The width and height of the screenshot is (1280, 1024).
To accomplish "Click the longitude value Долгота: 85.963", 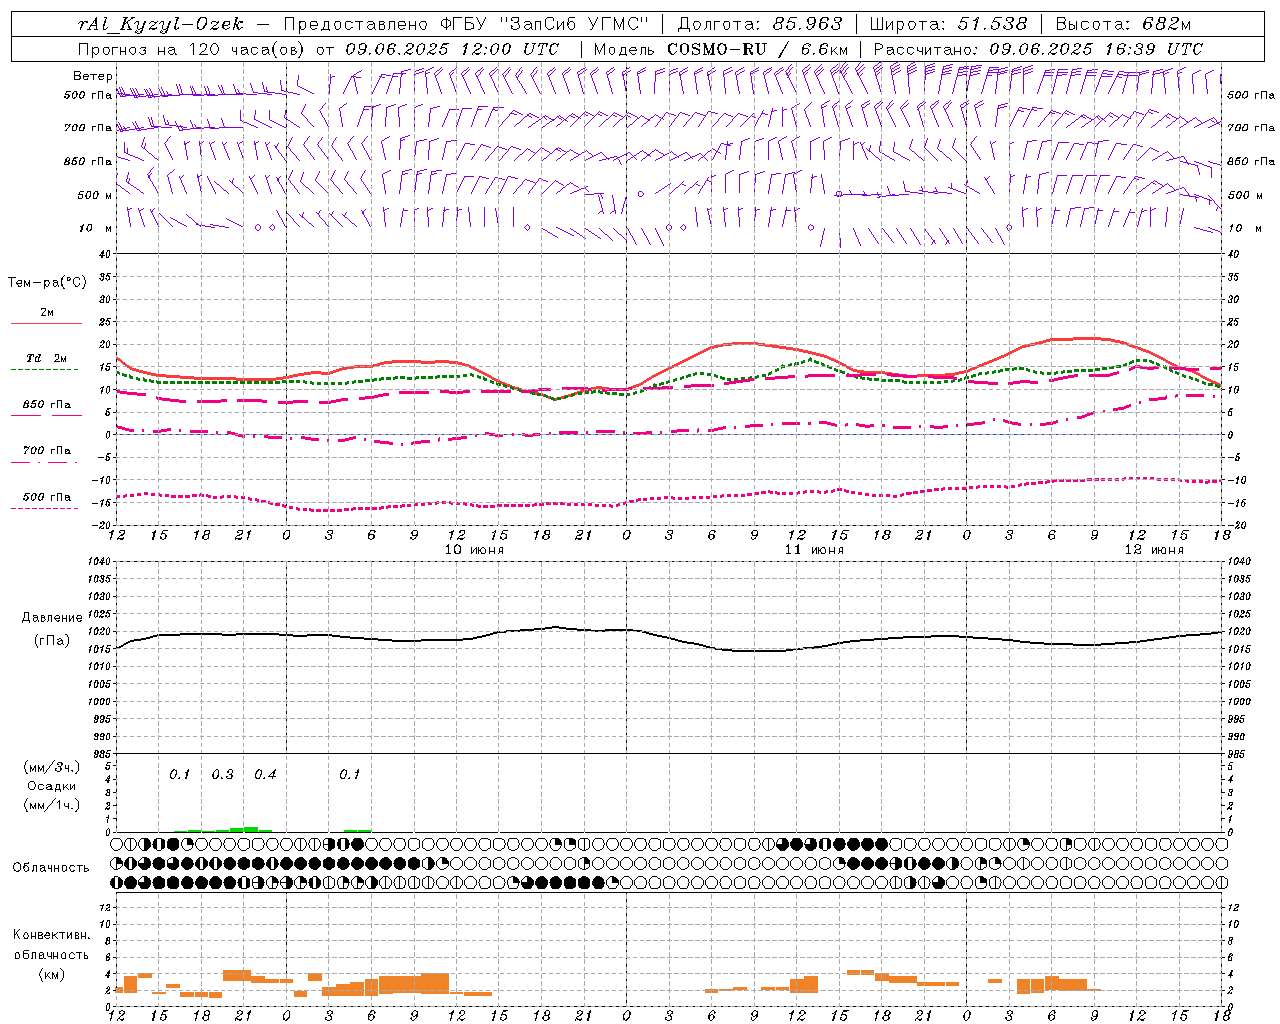I will [760, 24].
